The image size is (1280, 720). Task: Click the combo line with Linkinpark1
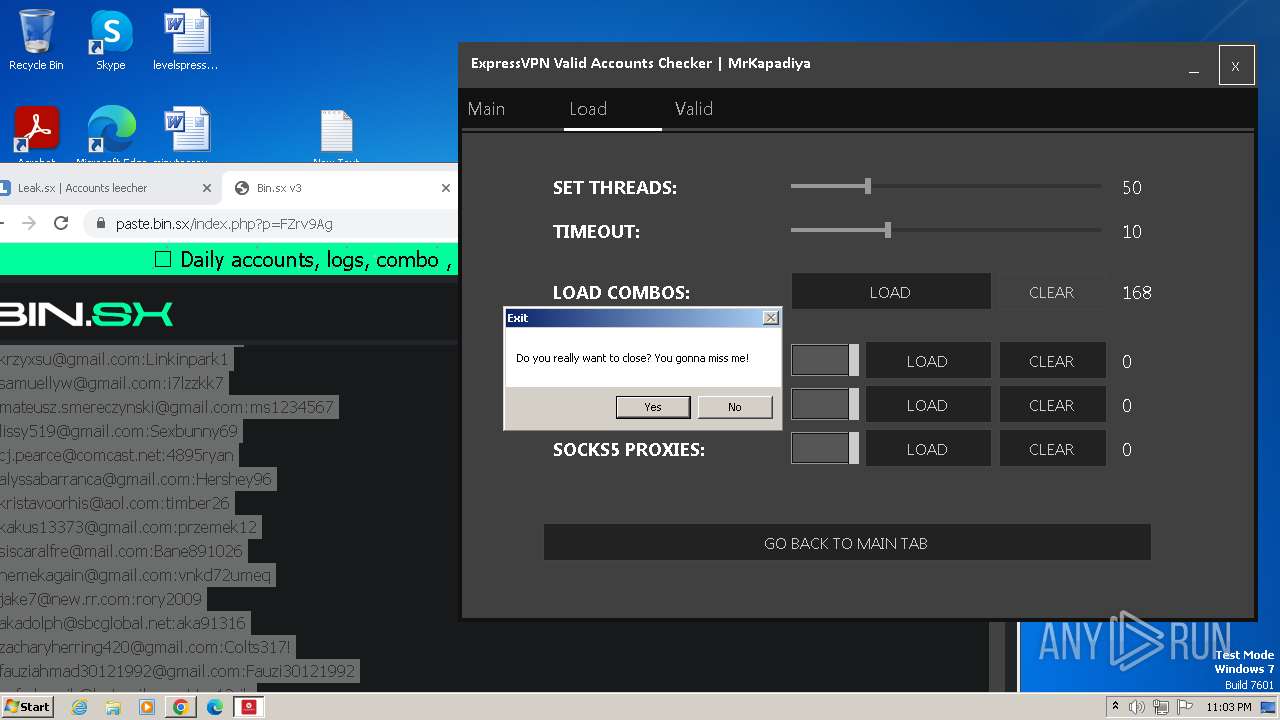(114, 359)
